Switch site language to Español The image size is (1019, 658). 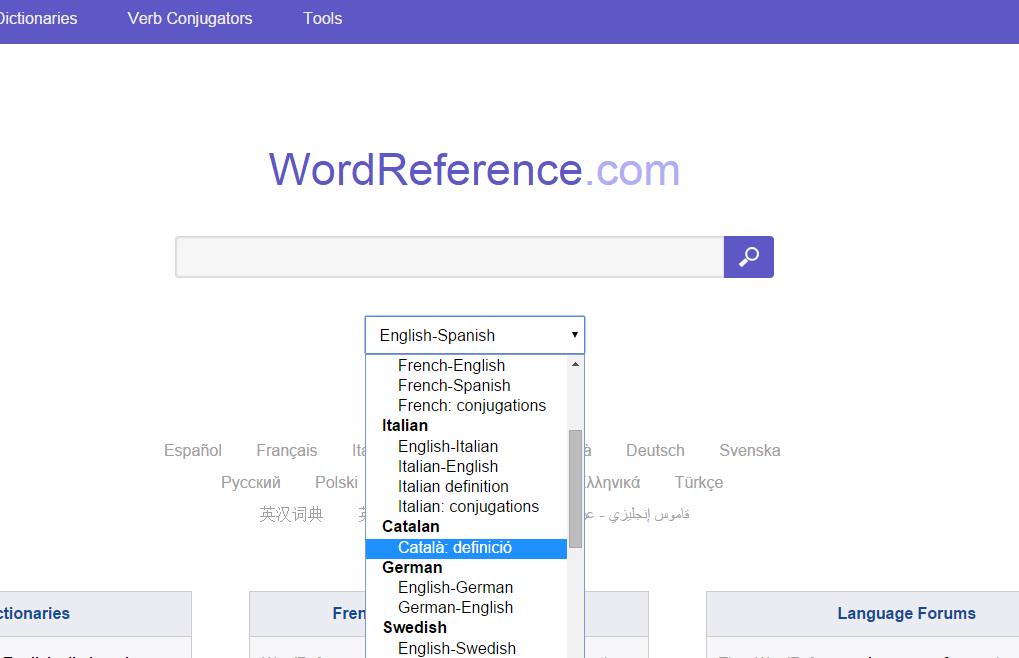click(x=192, y=450)
